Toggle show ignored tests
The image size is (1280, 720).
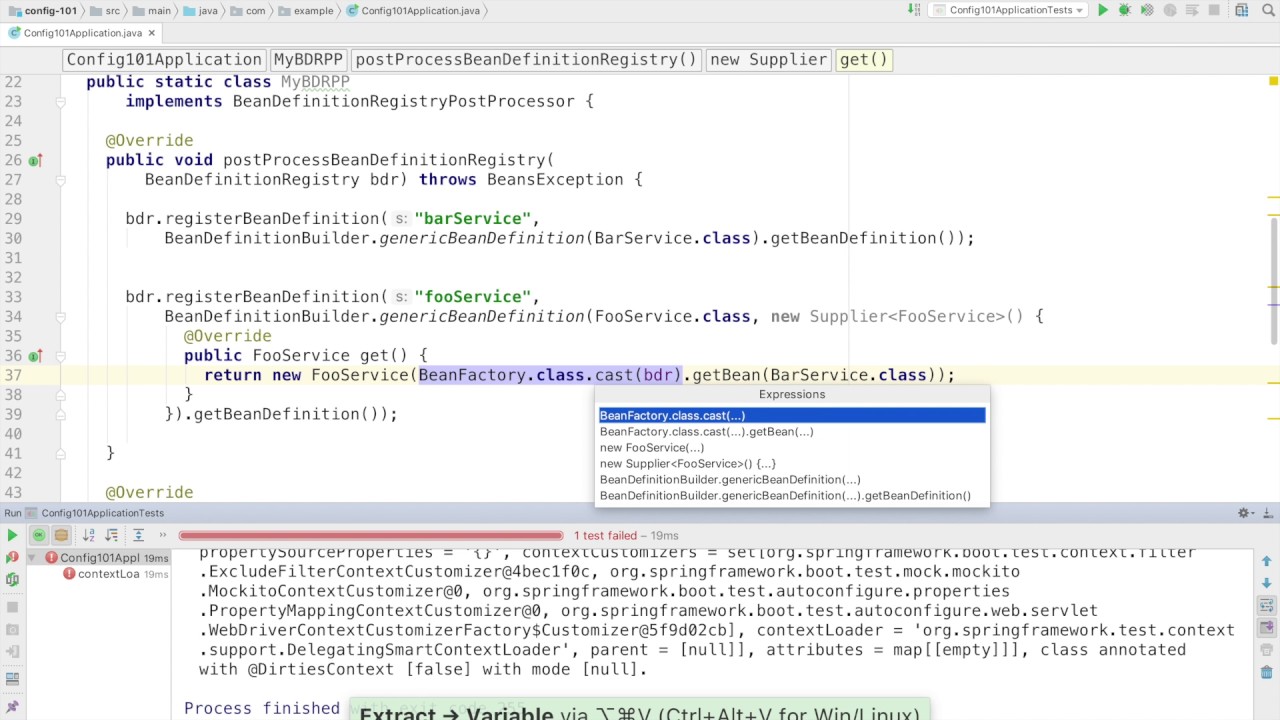point(61,535)
